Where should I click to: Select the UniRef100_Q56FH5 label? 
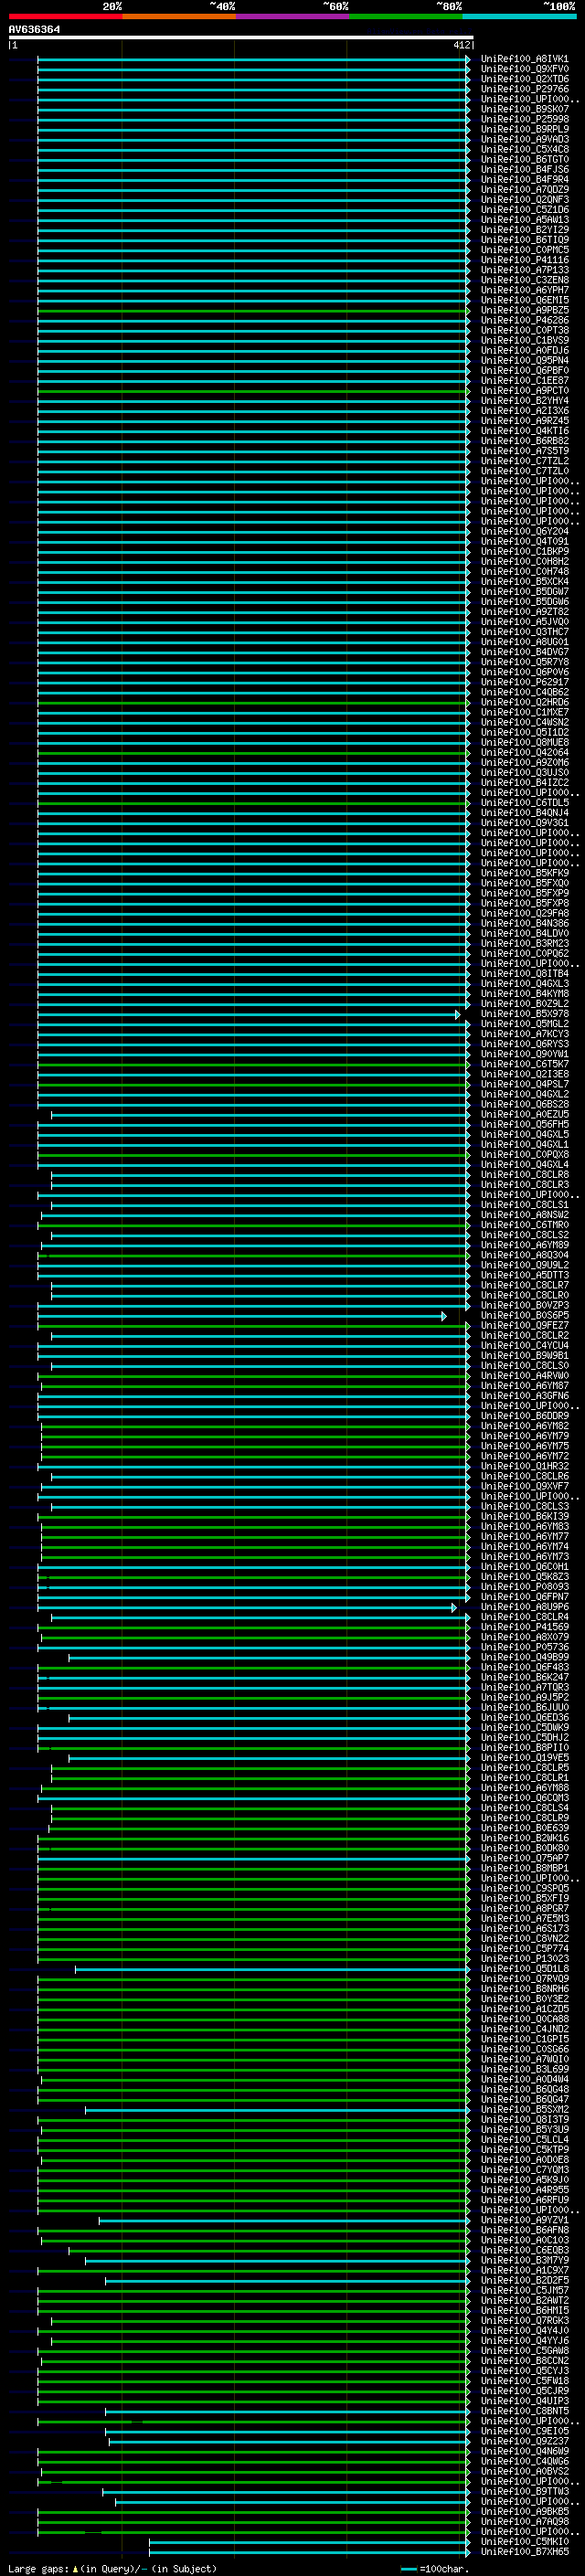(x=524, y=1124)
